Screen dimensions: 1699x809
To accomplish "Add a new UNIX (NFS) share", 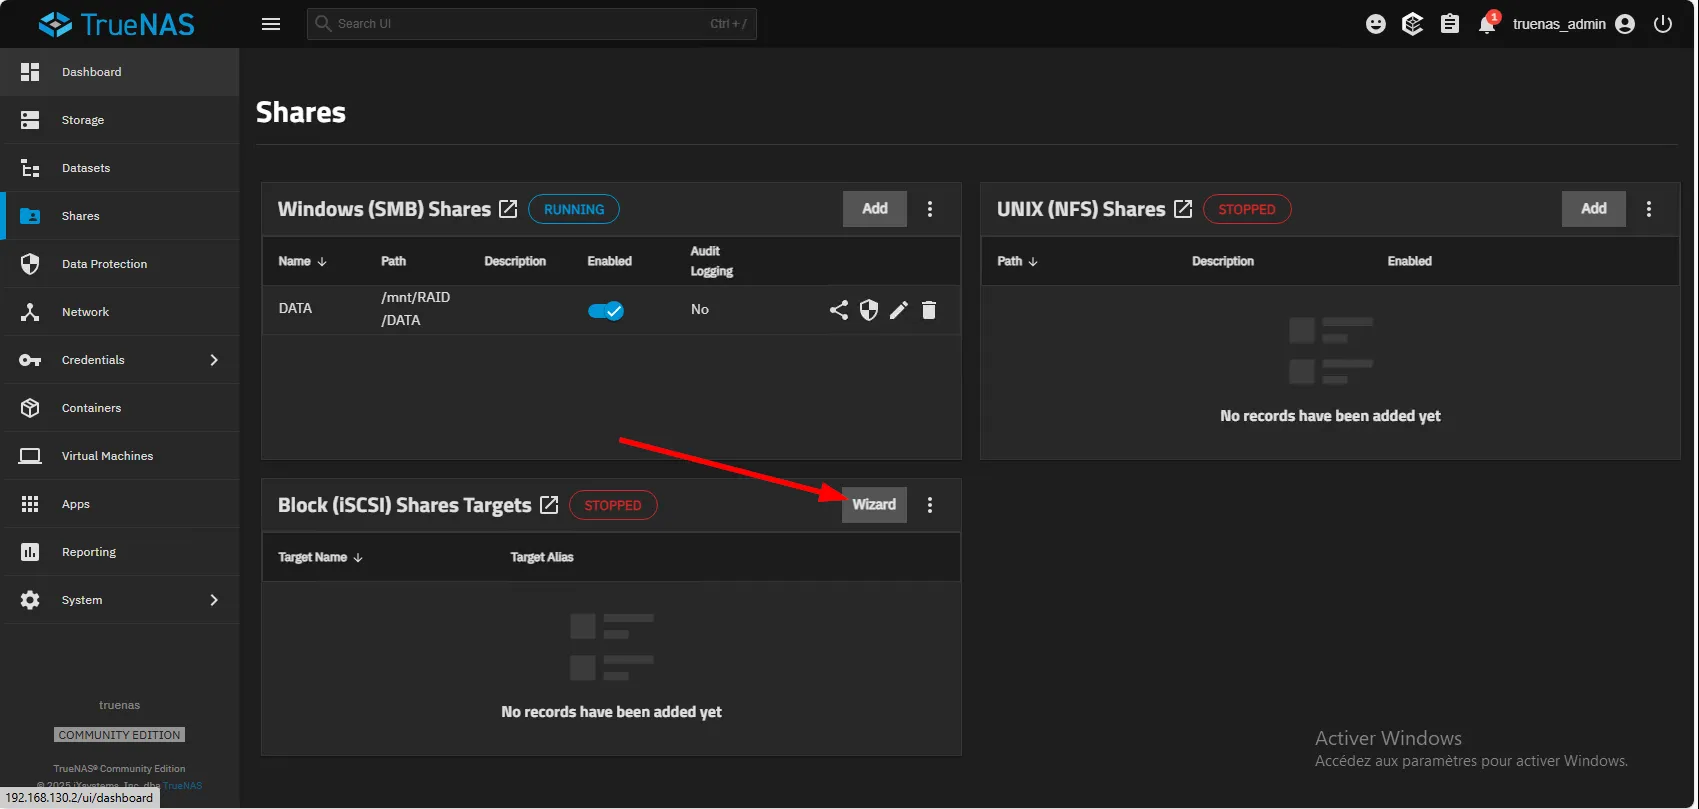I will click(x=1593, y=209).
